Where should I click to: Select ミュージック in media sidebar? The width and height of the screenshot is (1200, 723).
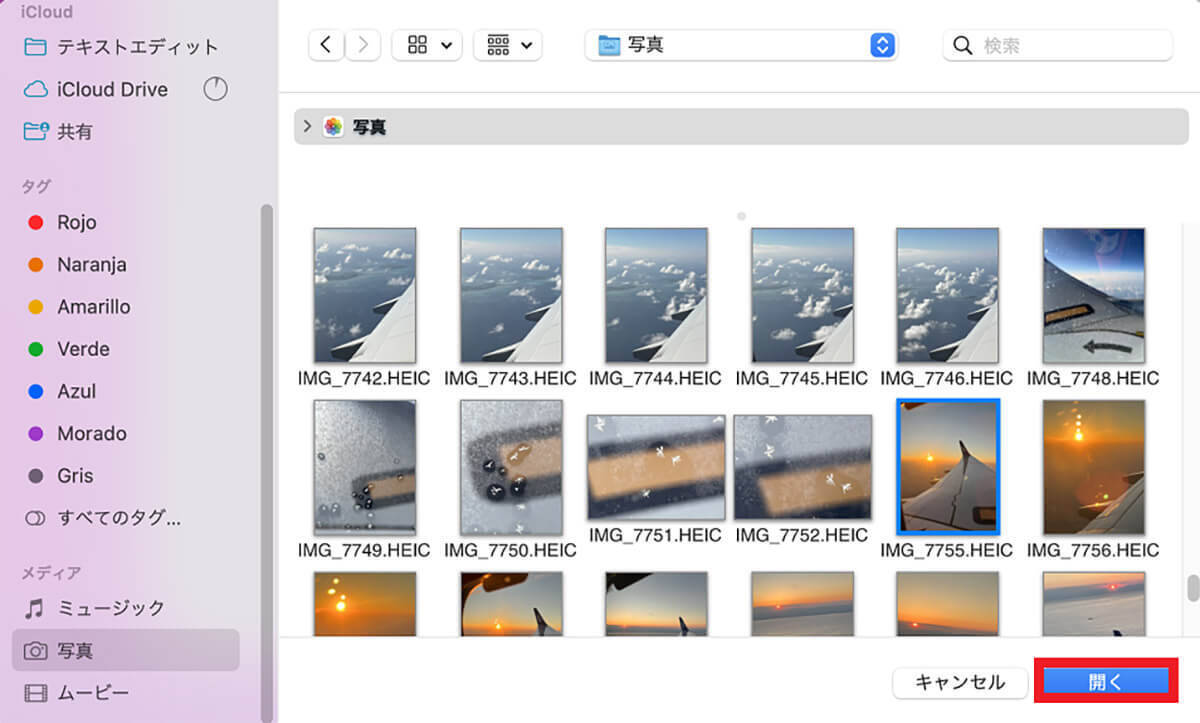coord(110,608)
